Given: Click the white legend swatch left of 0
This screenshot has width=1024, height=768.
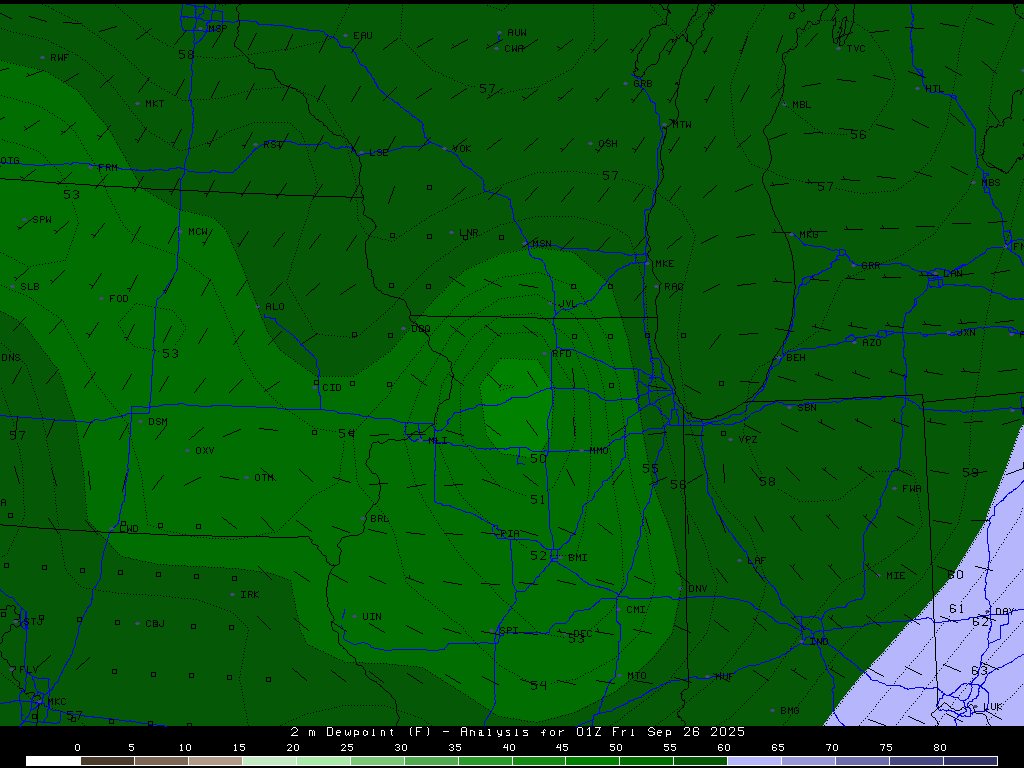Looking at the screenshot, I should (x=54, y=761).
